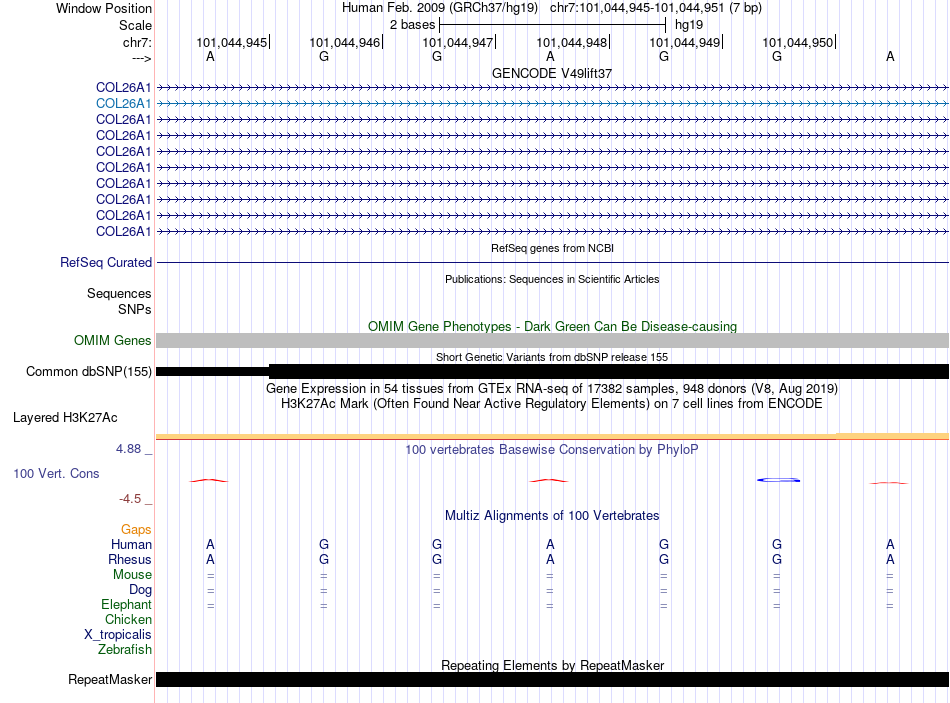This screenshot has width=950, height=703.
Task: Click the 4.88 upper conservation scale value
Action: tap(128, 449)
